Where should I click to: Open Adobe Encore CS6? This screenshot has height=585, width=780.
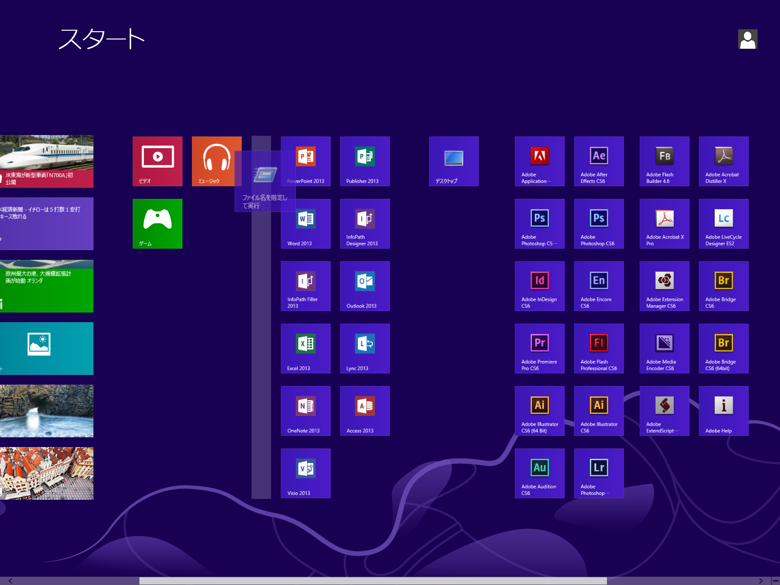point(599,286)
